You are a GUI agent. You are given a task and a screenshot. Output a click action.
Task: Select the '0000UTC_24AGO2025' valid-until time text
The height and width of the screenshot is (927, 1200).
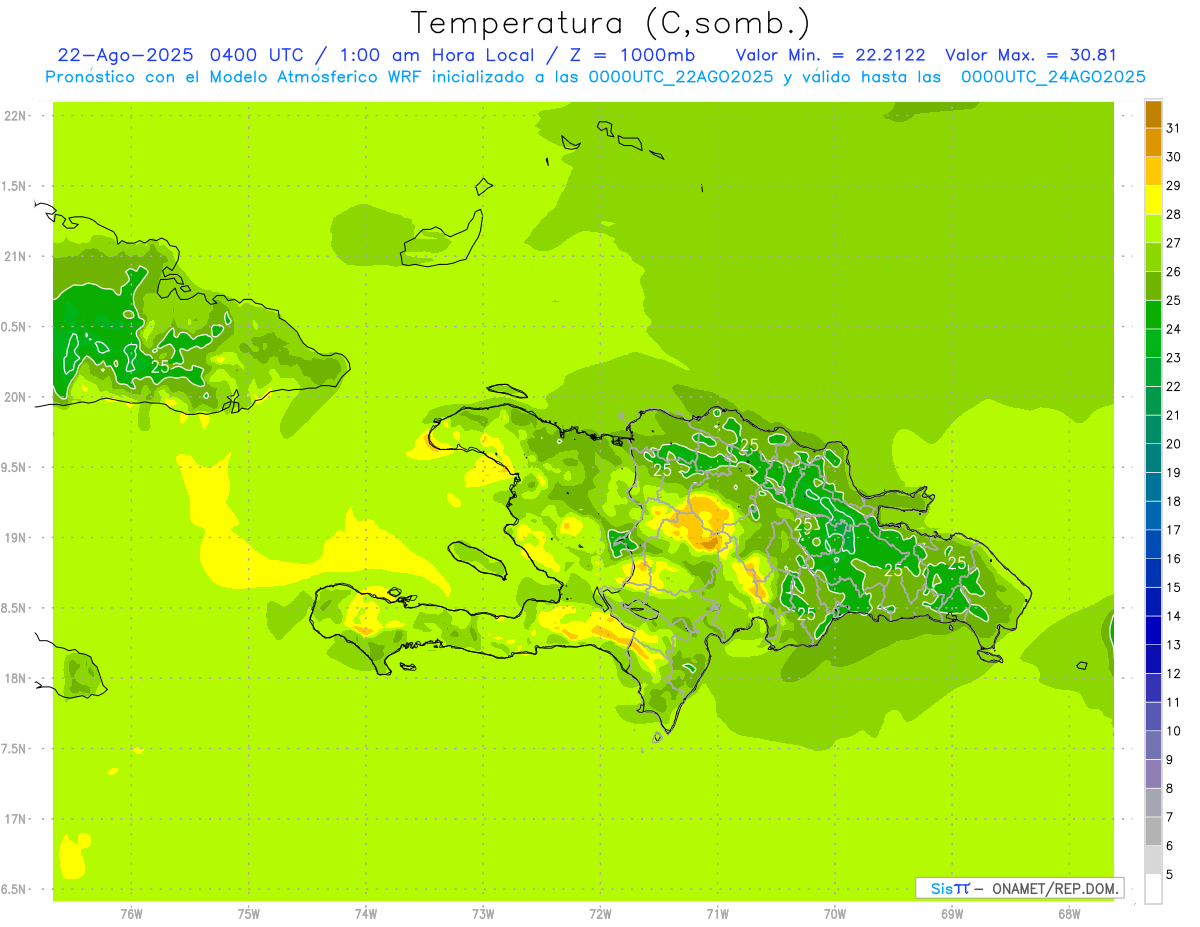point(1053,77)
